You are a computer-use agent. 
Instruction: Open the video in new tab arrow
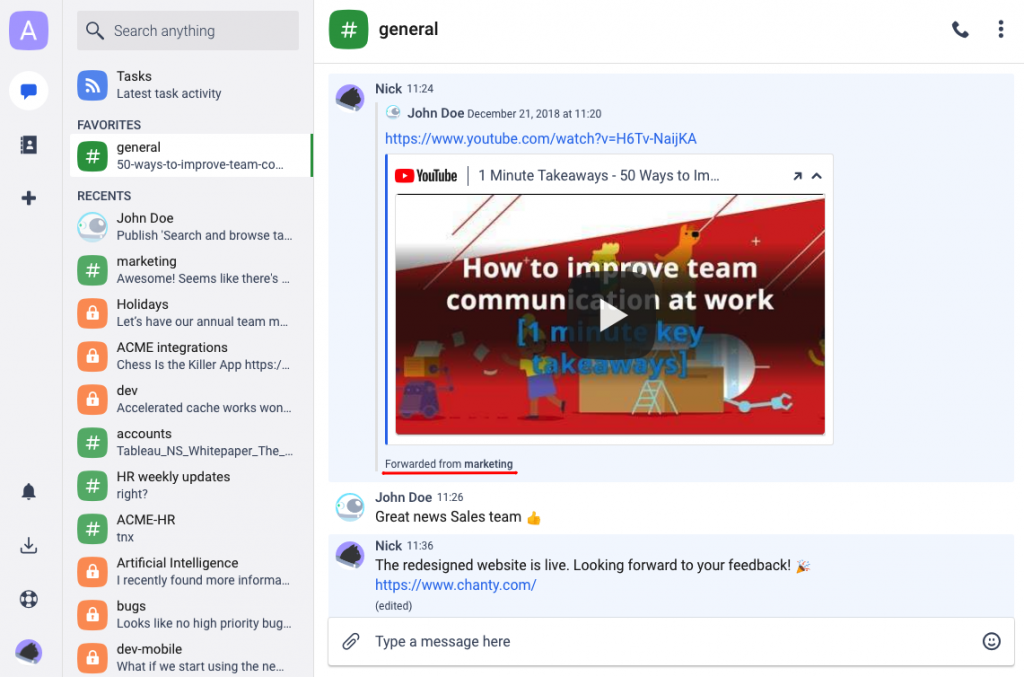797,174
